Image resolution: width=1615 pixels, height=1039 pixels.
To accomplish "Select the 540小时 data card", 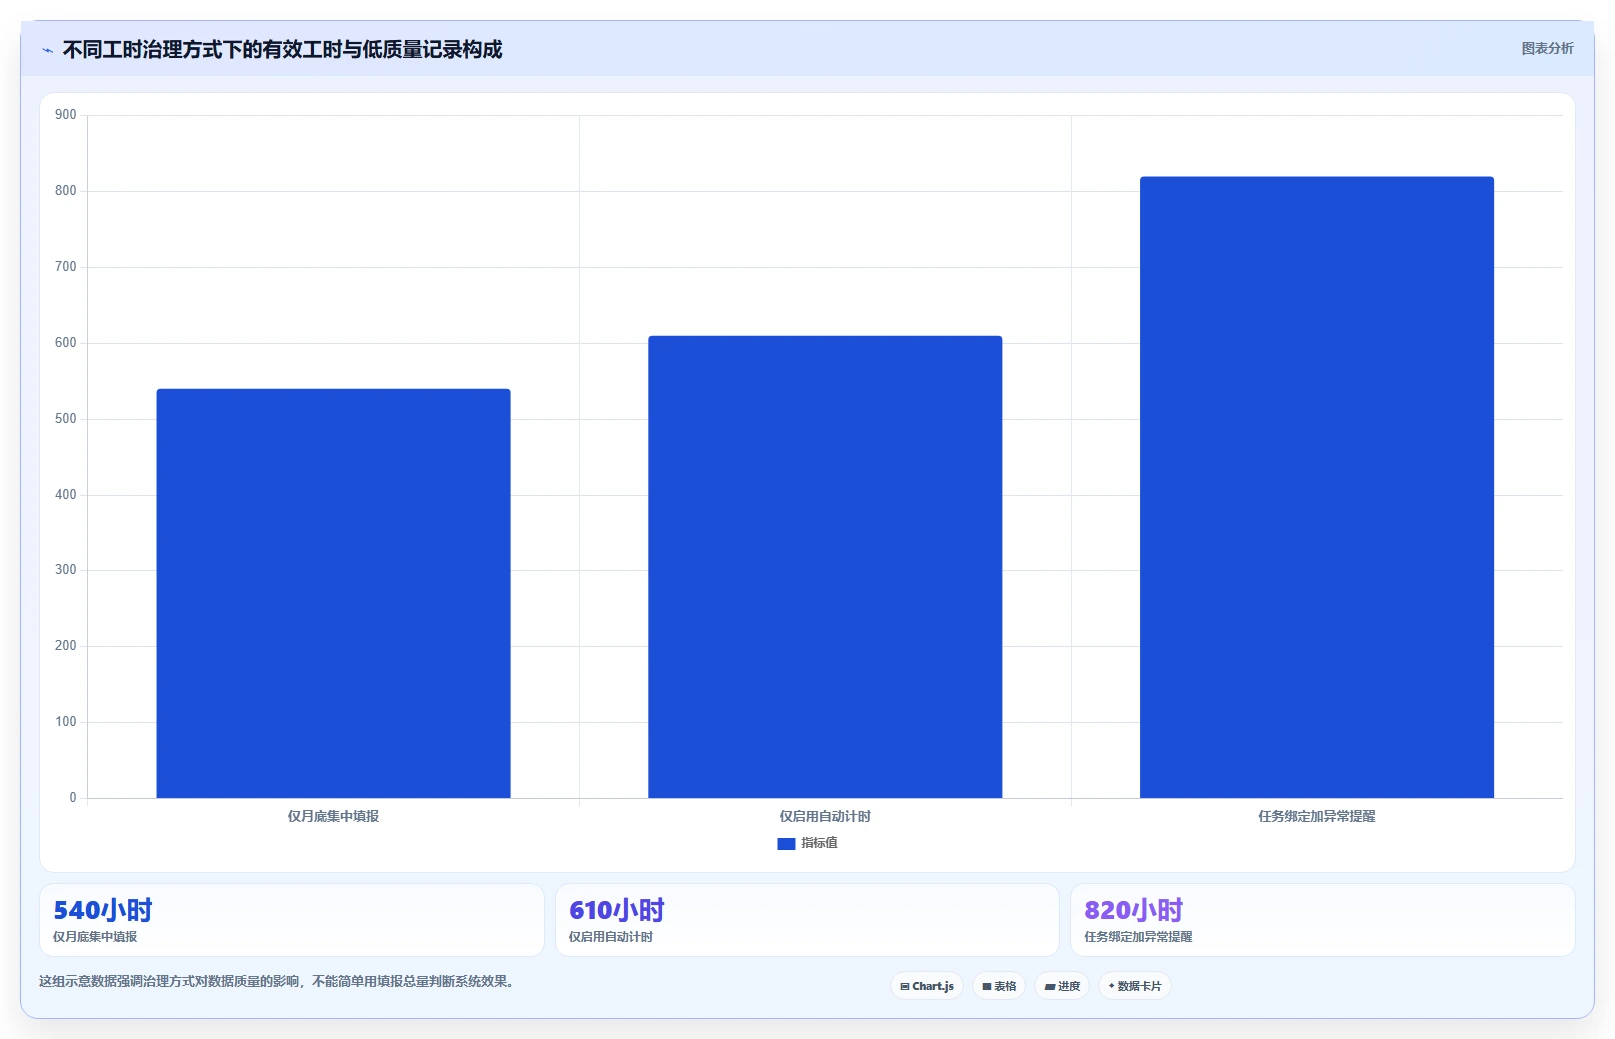I will tap(292, 920).
